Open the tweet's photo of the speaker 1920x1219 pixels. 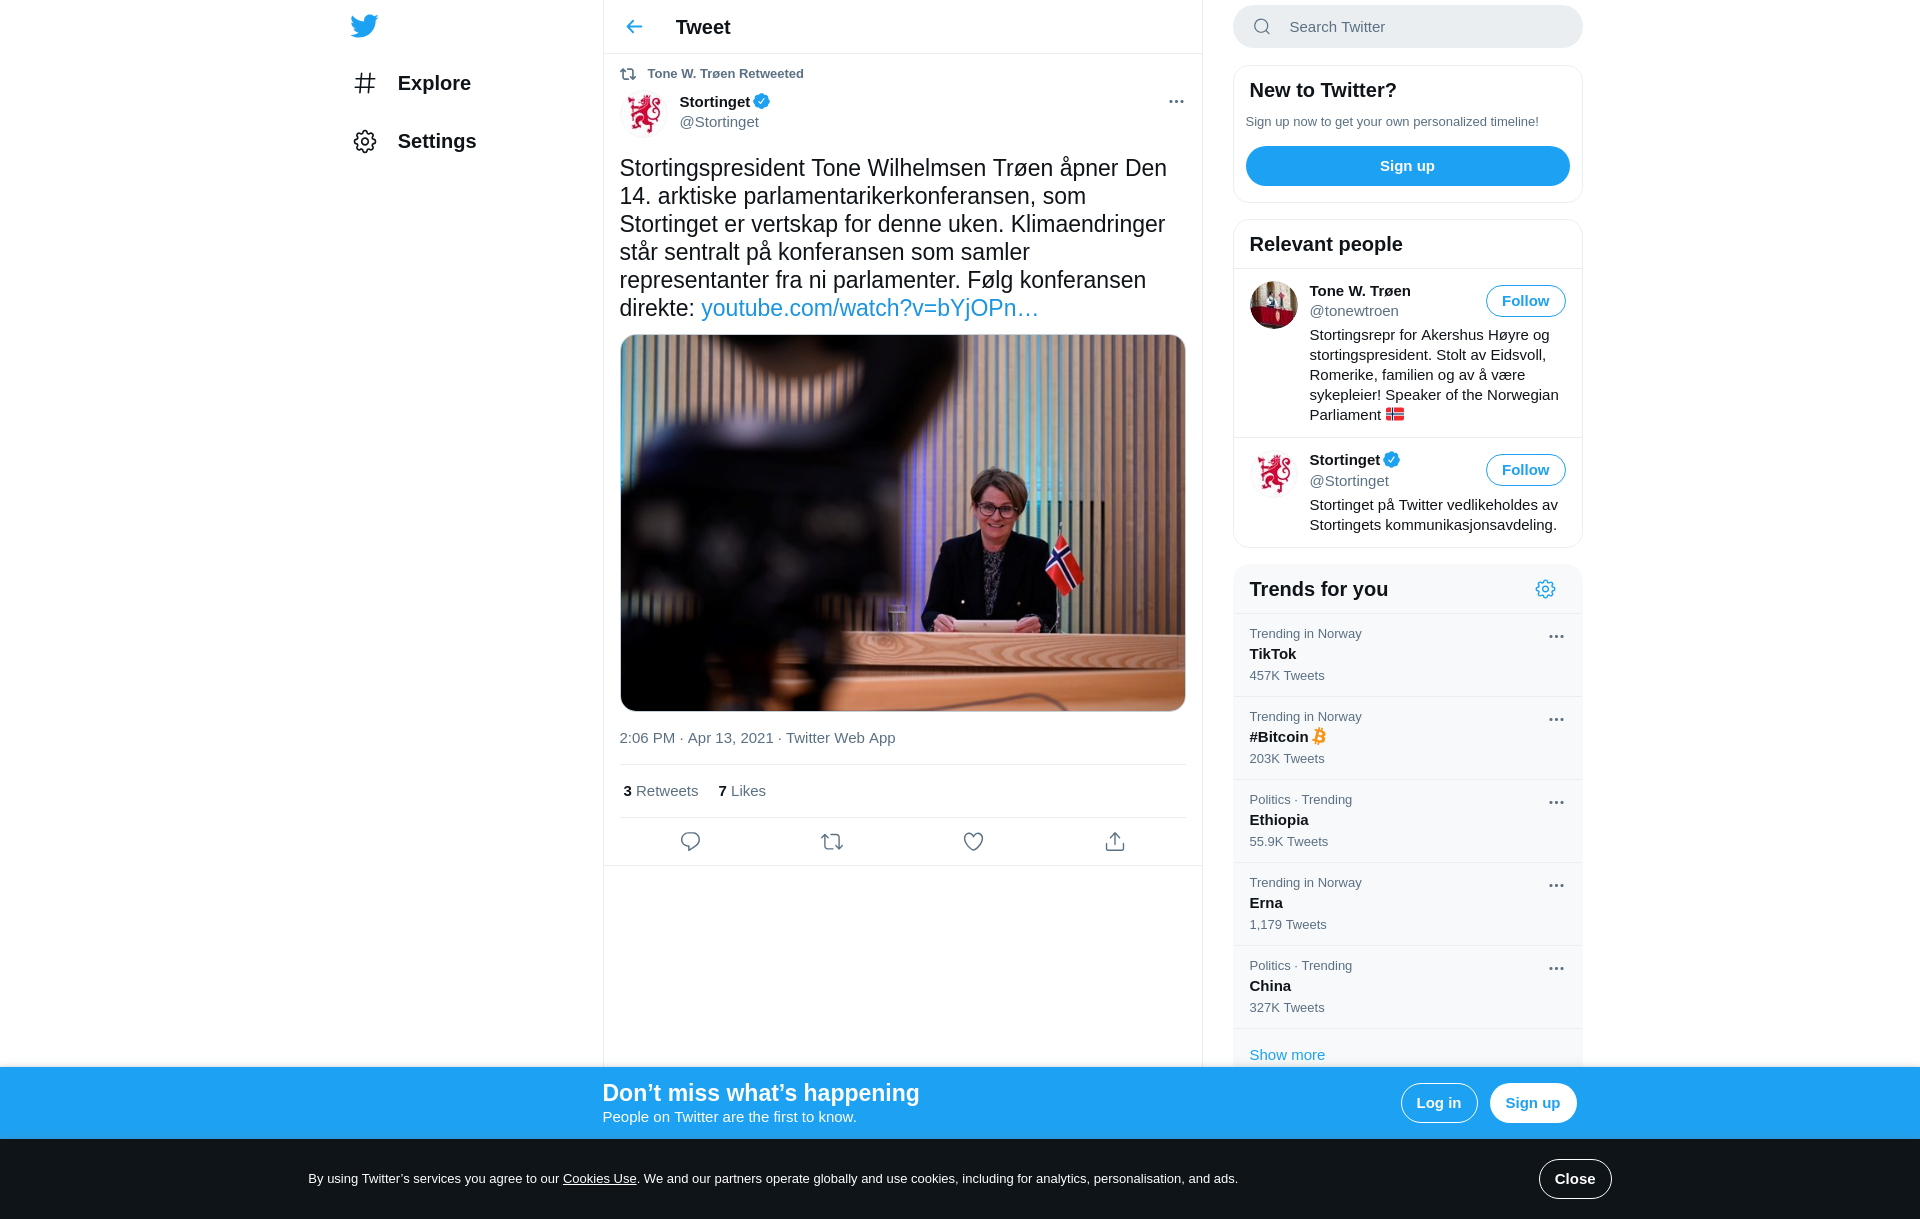902,523
